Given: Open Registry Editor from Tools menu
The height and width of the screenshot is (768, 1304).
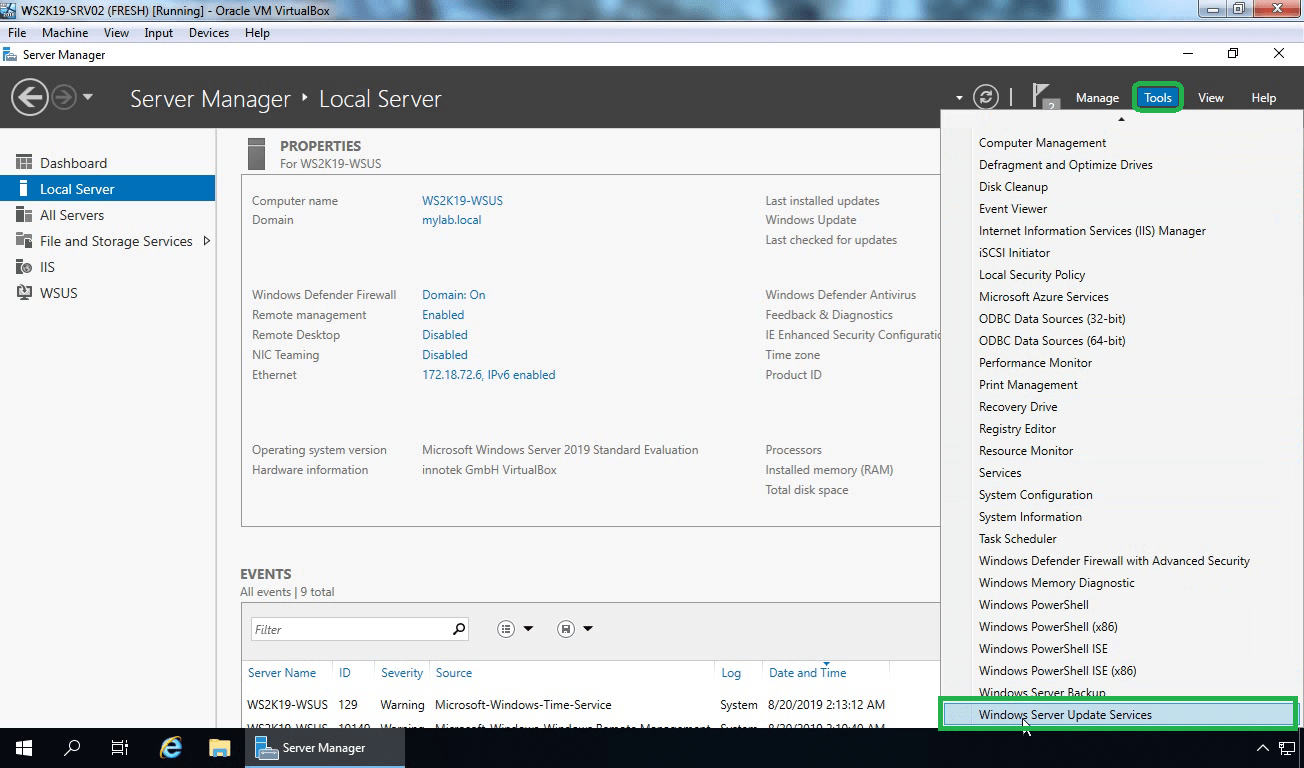Looking at the screenshot, I should pos(1017,429).
